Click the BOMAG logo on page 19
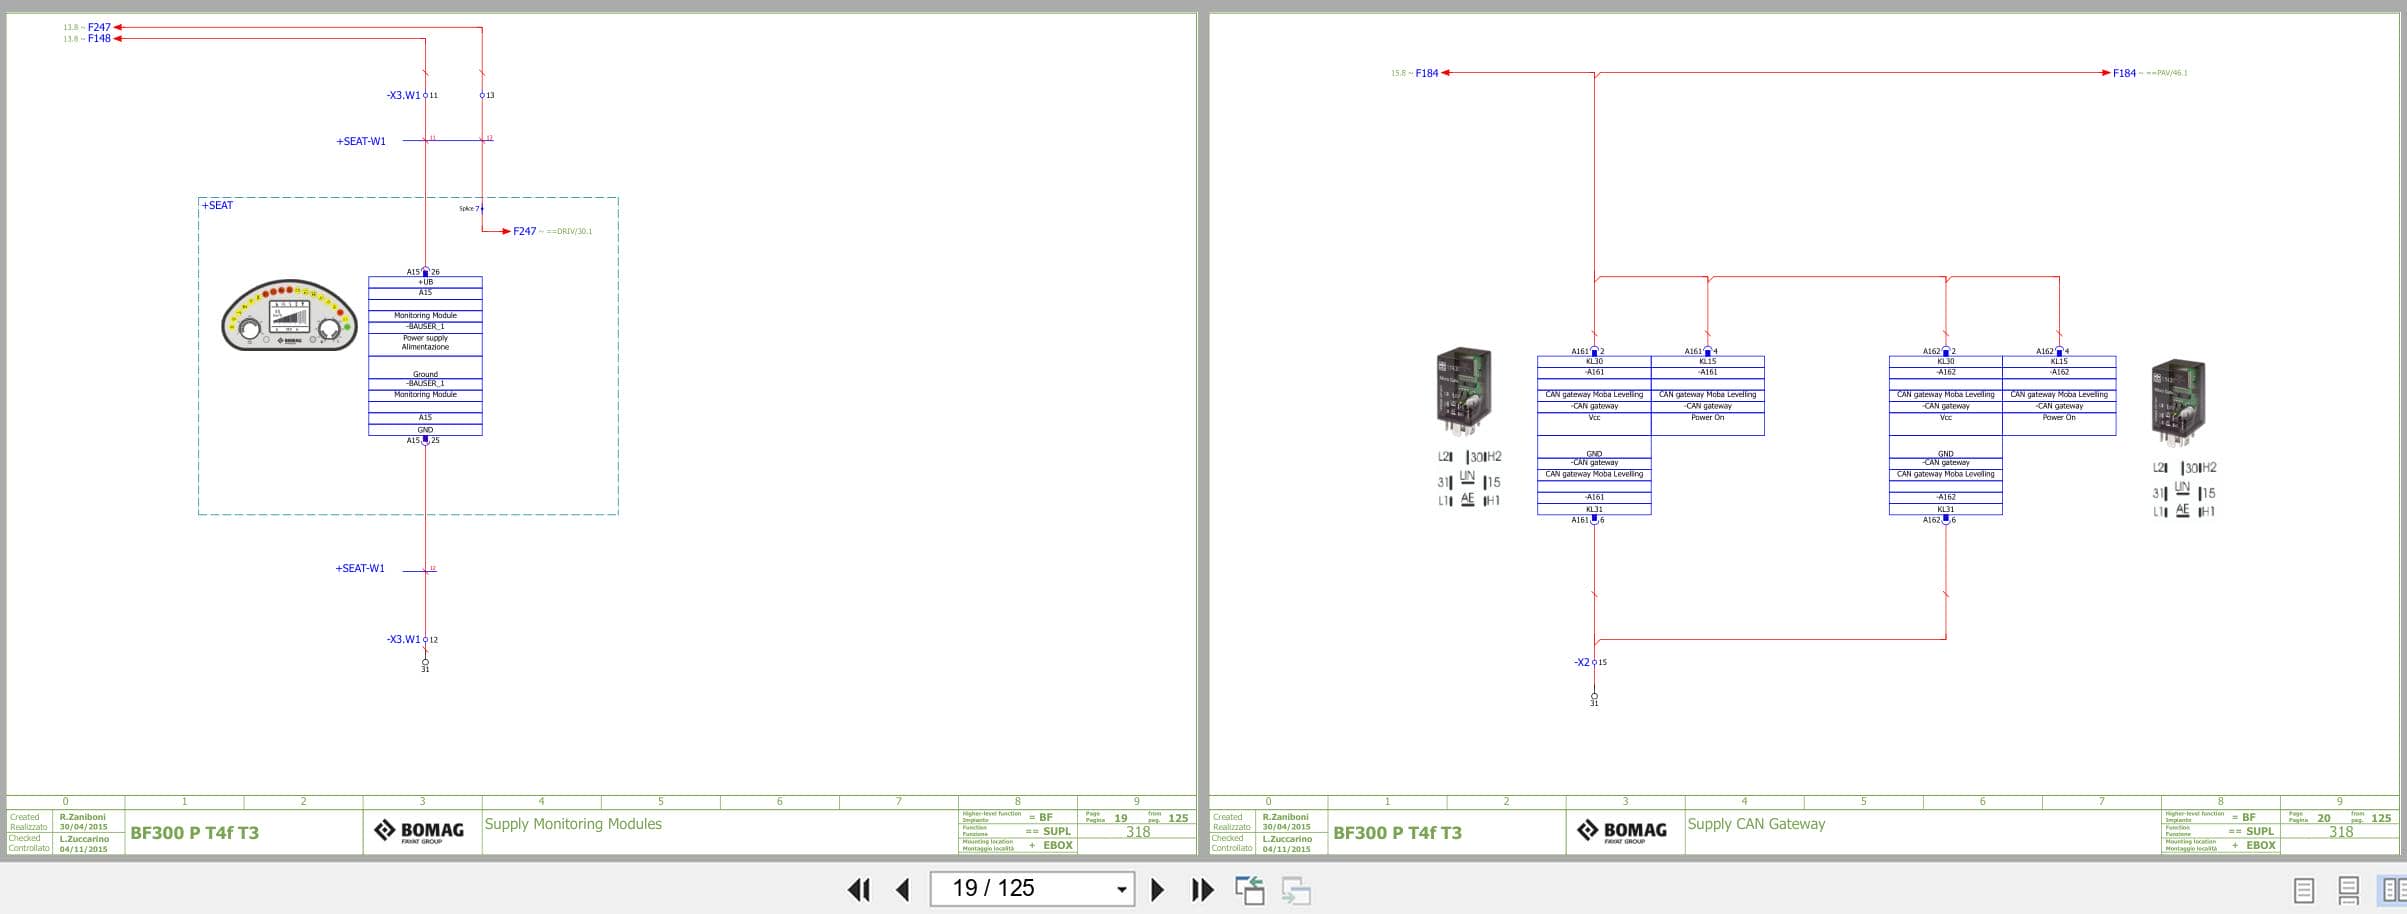 tap(419, 831)
